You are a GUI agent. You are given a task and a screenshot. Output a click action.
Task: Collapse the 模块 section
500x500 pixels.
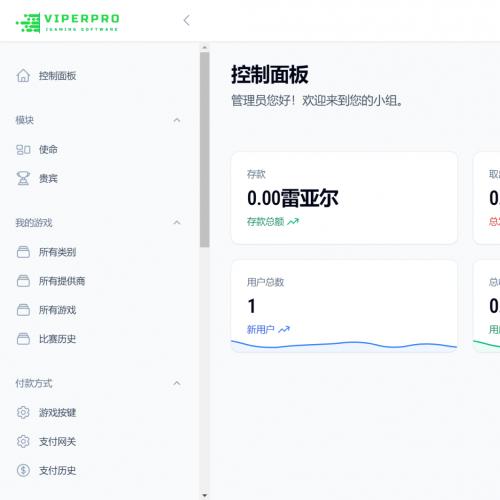177,120
